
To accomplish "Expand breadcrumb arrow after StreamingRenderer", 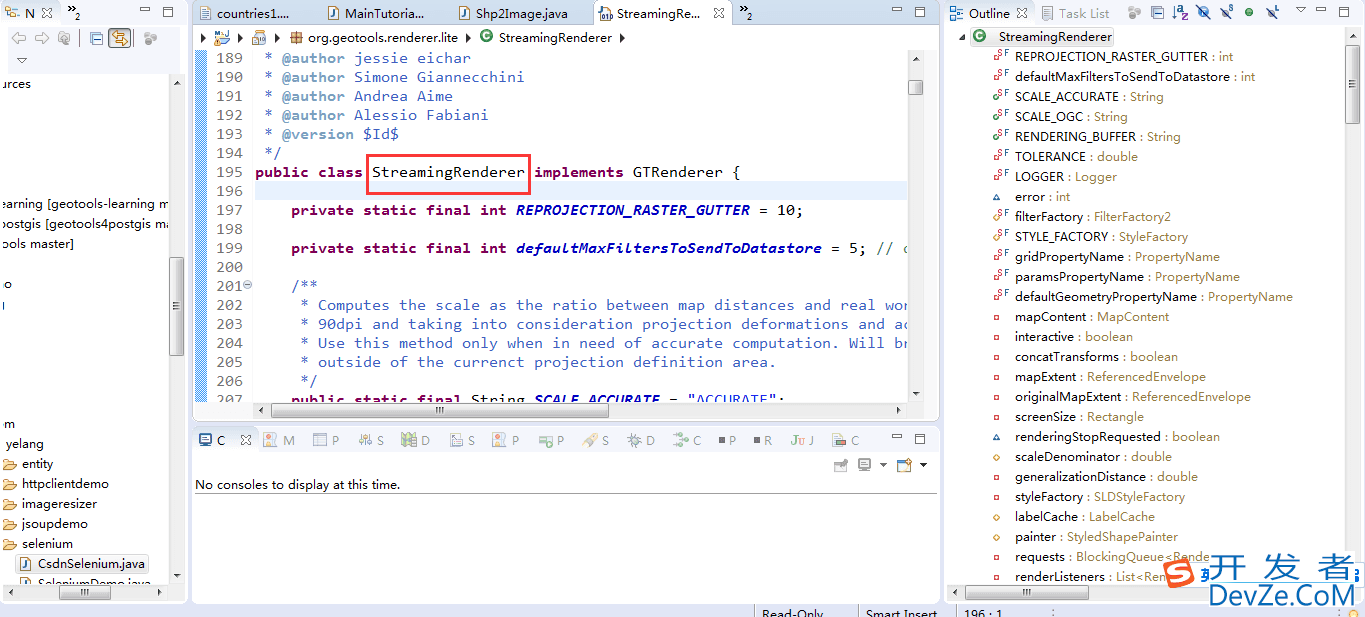I will point(622,38).
